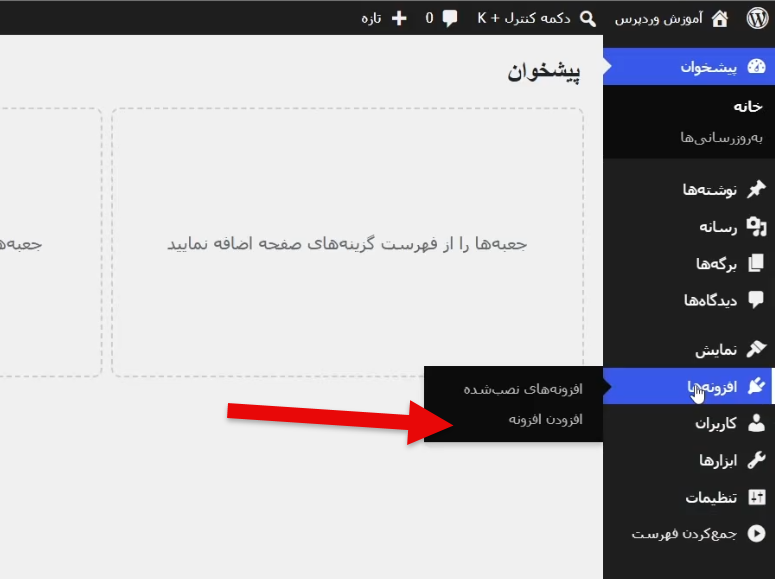Screen dimensions: 775x579
Task: Open the WordPress logo menu
Action: tap(757, 18)
